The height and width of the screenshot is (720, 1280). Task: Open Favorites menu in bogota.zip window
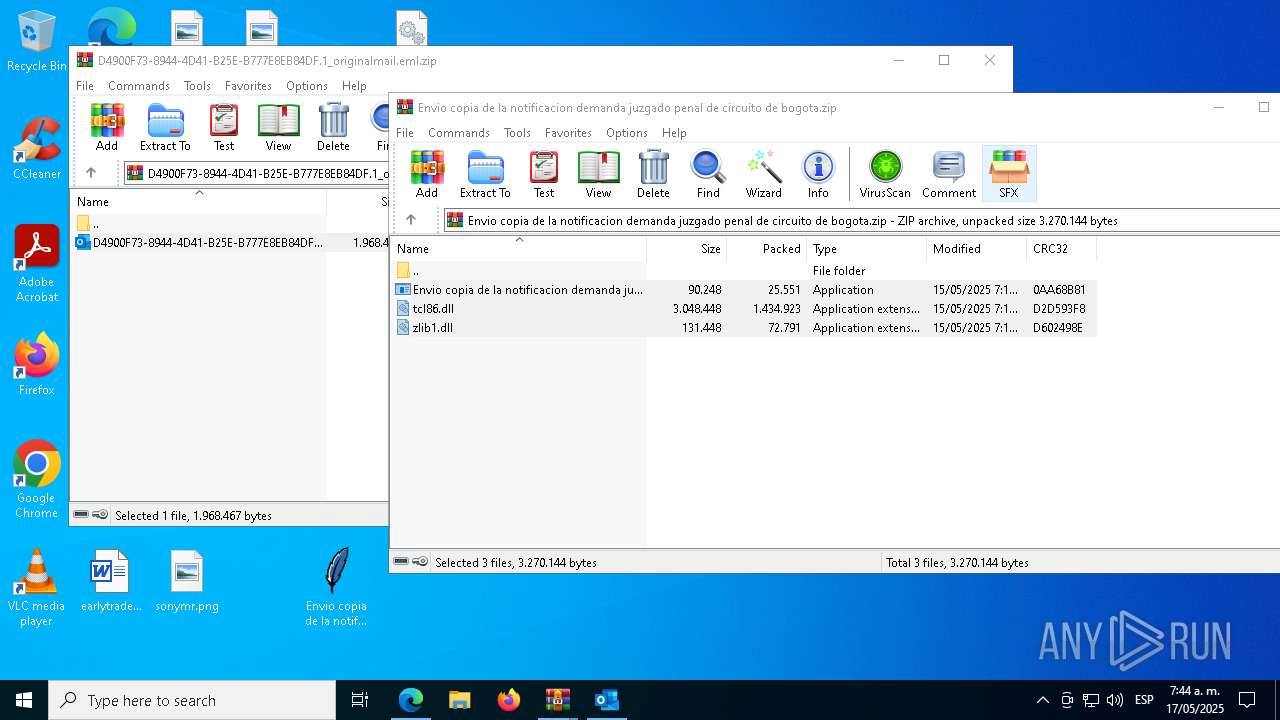568,133
